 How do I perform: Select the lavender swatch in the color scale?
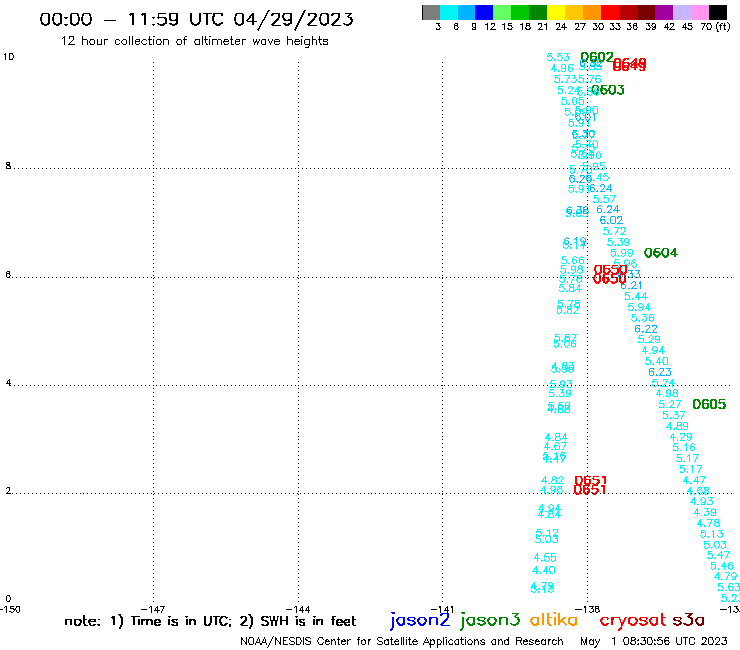[x=681, y=12]
